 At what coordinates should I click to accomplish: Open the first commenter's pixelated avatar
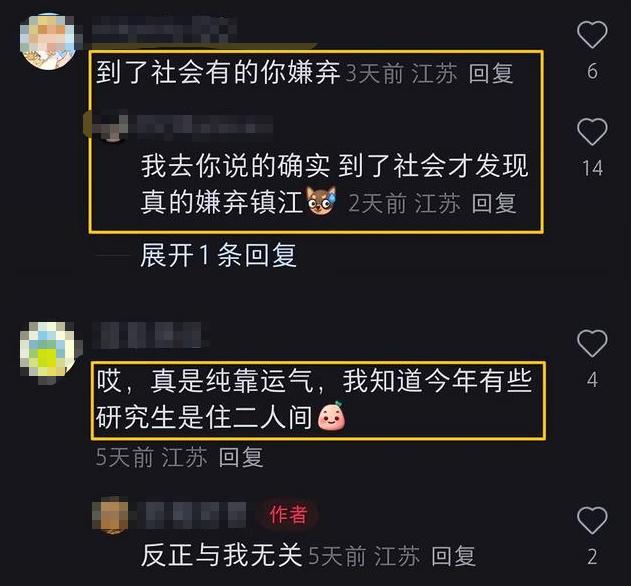click(x=48, y=41)
